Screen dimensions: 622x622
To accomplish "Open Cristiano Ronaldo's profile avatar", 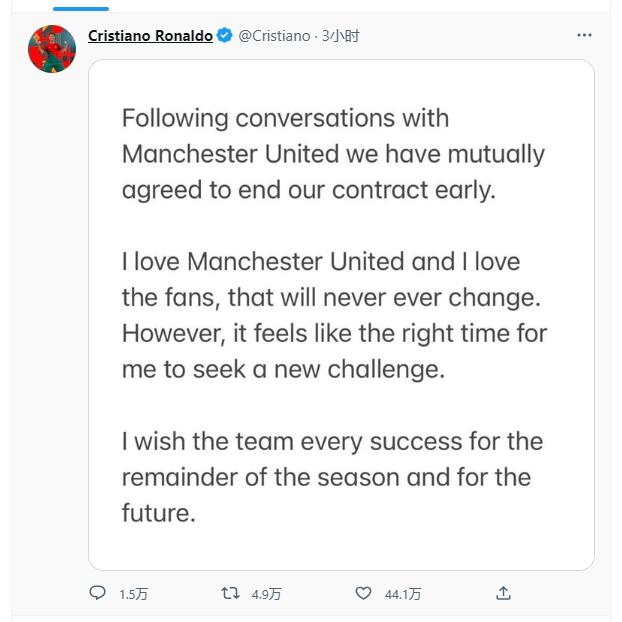I will pyautogui.click(x=52, y=49).
